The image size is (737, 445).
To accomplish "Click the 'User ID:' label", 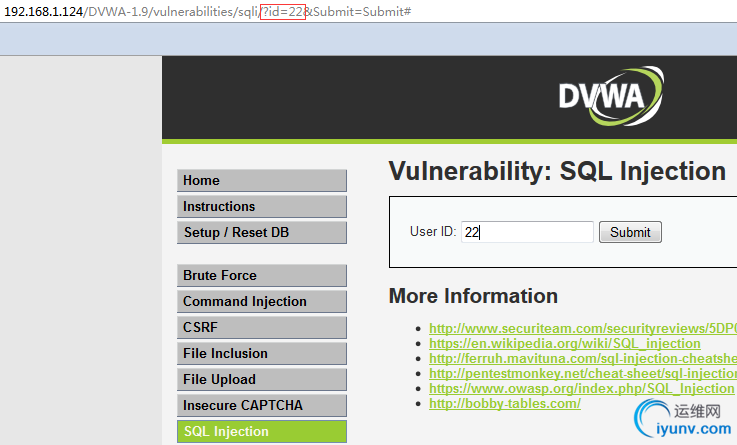I will 433,232.
